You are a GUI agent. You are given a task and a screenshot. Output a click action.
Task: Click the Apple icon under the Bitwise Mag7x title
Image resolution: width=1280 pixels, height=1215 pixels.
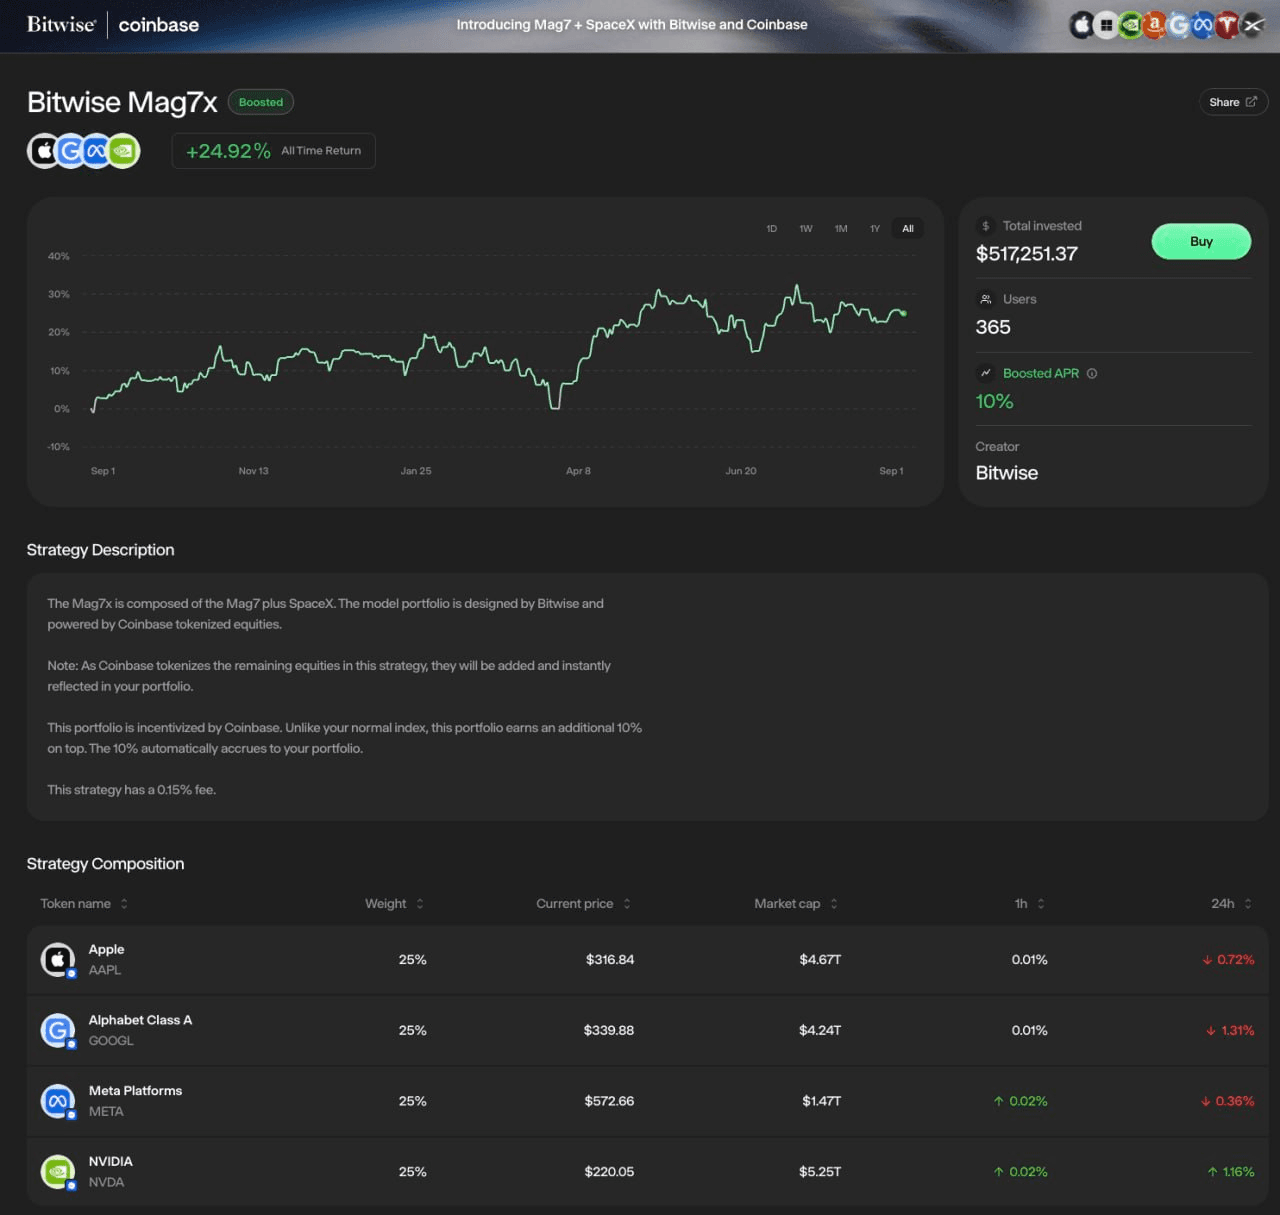[44, 151]
